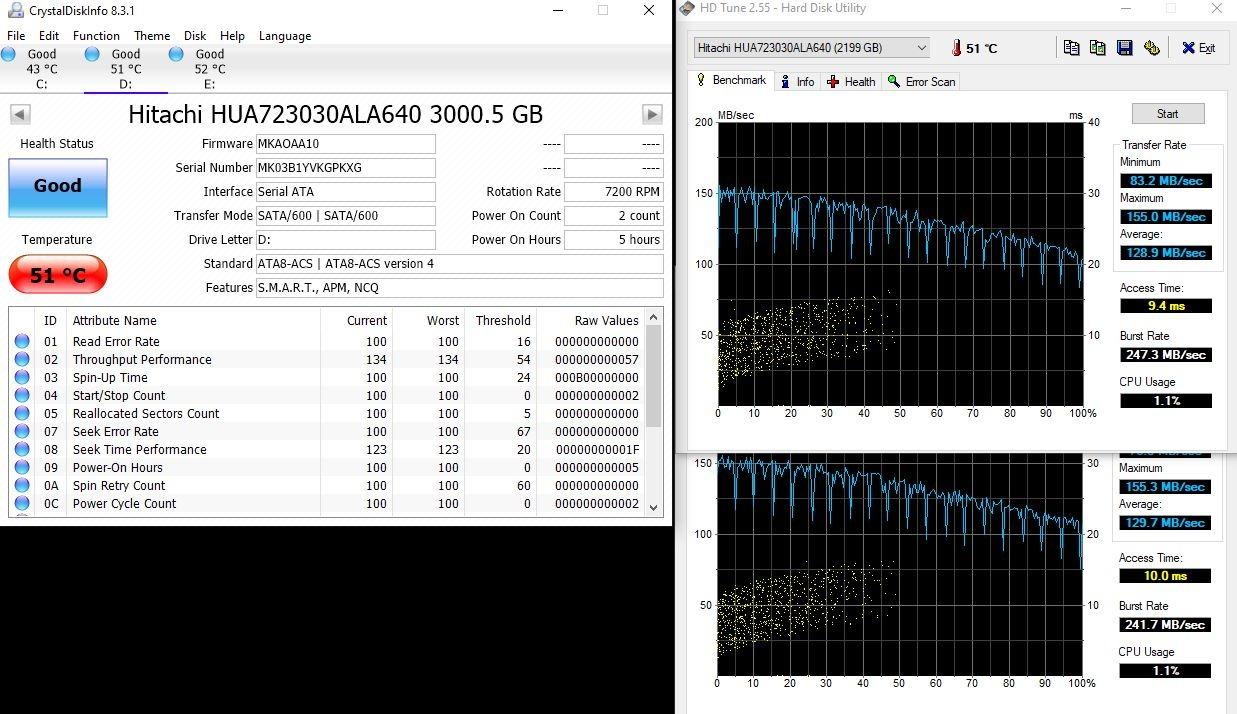This screenshot has width=1237, height=714.
Task: Select the Benchmark tab
Action: point(731,80)
